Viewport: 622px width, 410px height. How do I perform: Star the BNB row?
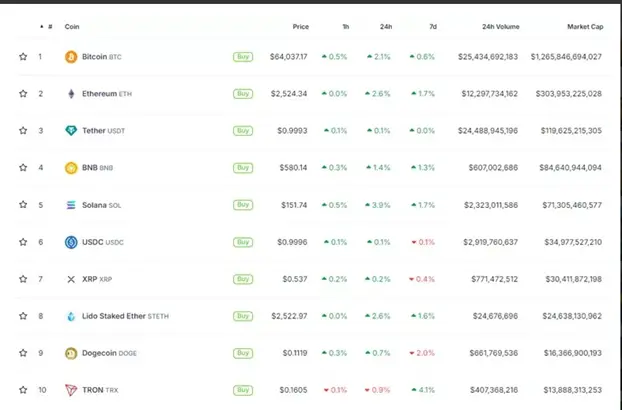tap(23, 167)
